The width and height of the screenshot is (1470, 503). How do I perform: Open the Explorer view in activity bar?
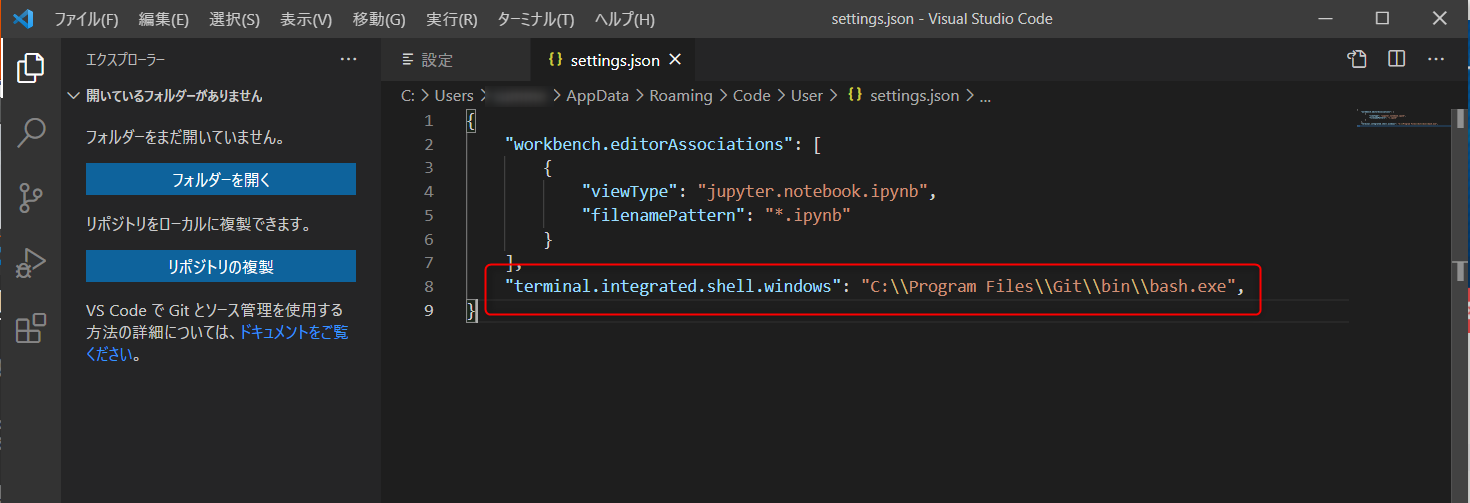coord(31,68)
